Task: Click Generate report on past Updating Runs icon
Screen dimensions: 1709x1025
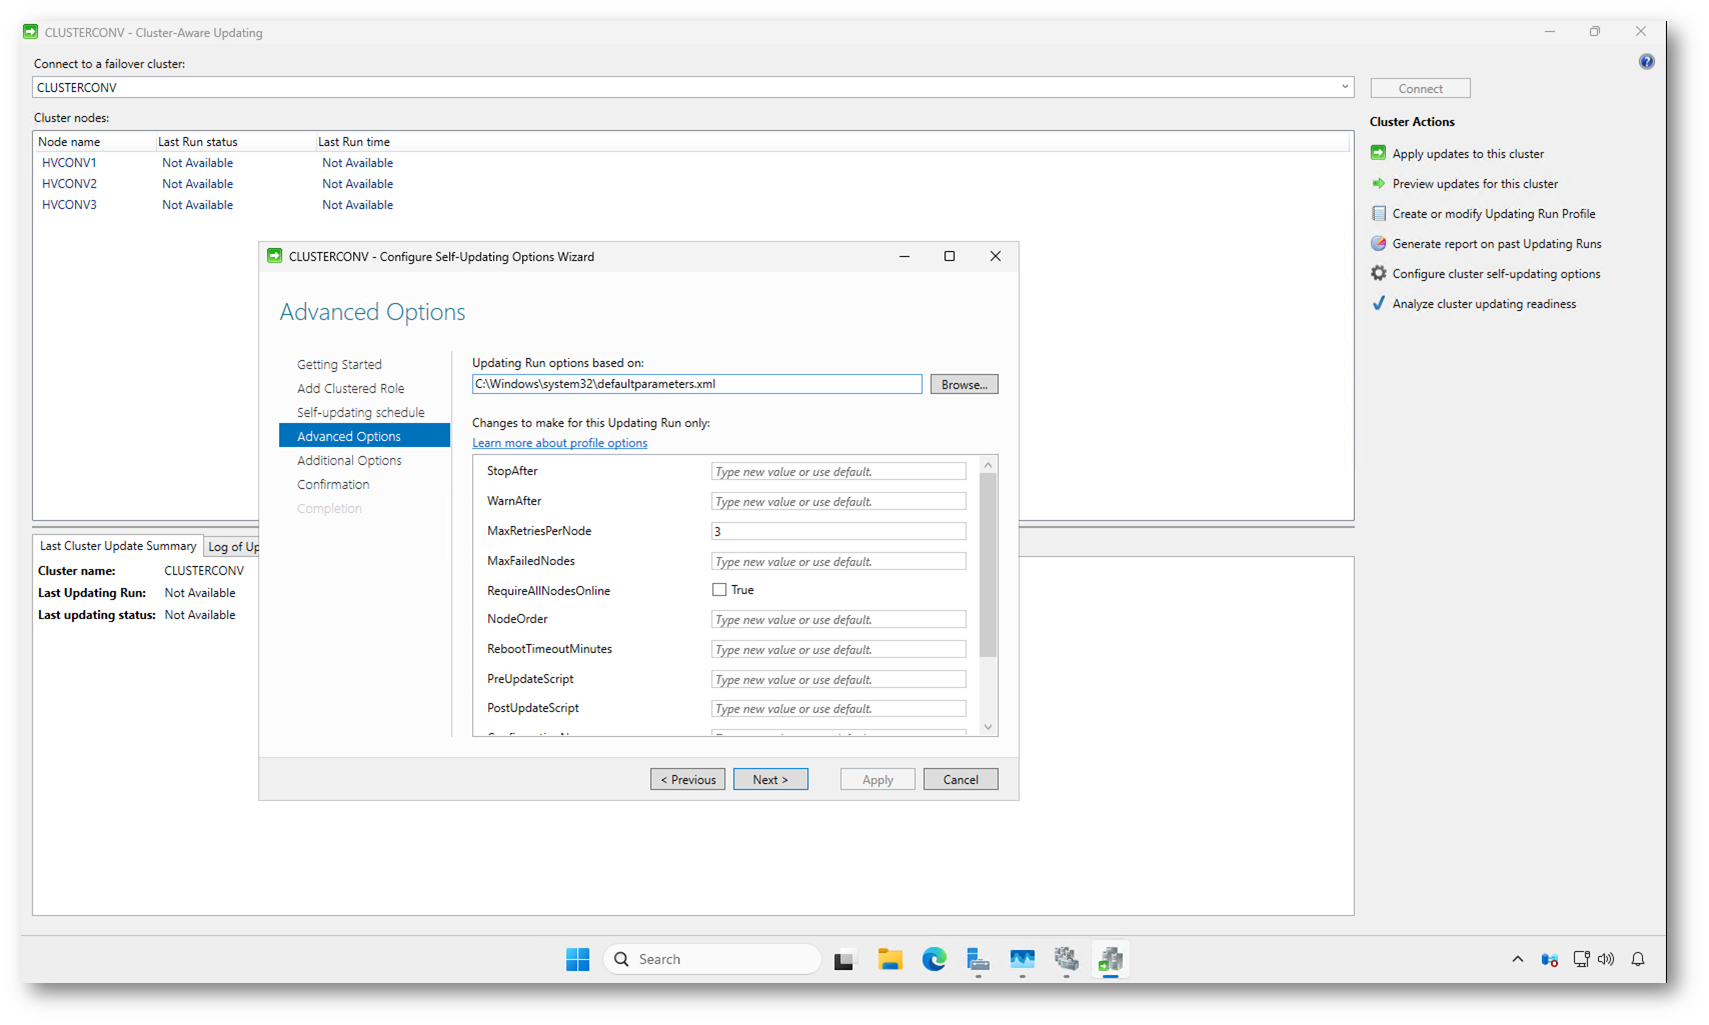Action: coord(1378,244)
